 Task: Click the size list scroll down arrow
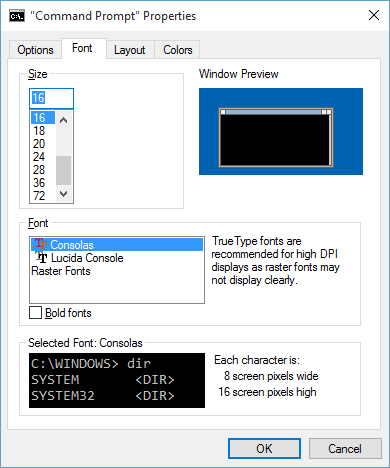click(64, 193)
